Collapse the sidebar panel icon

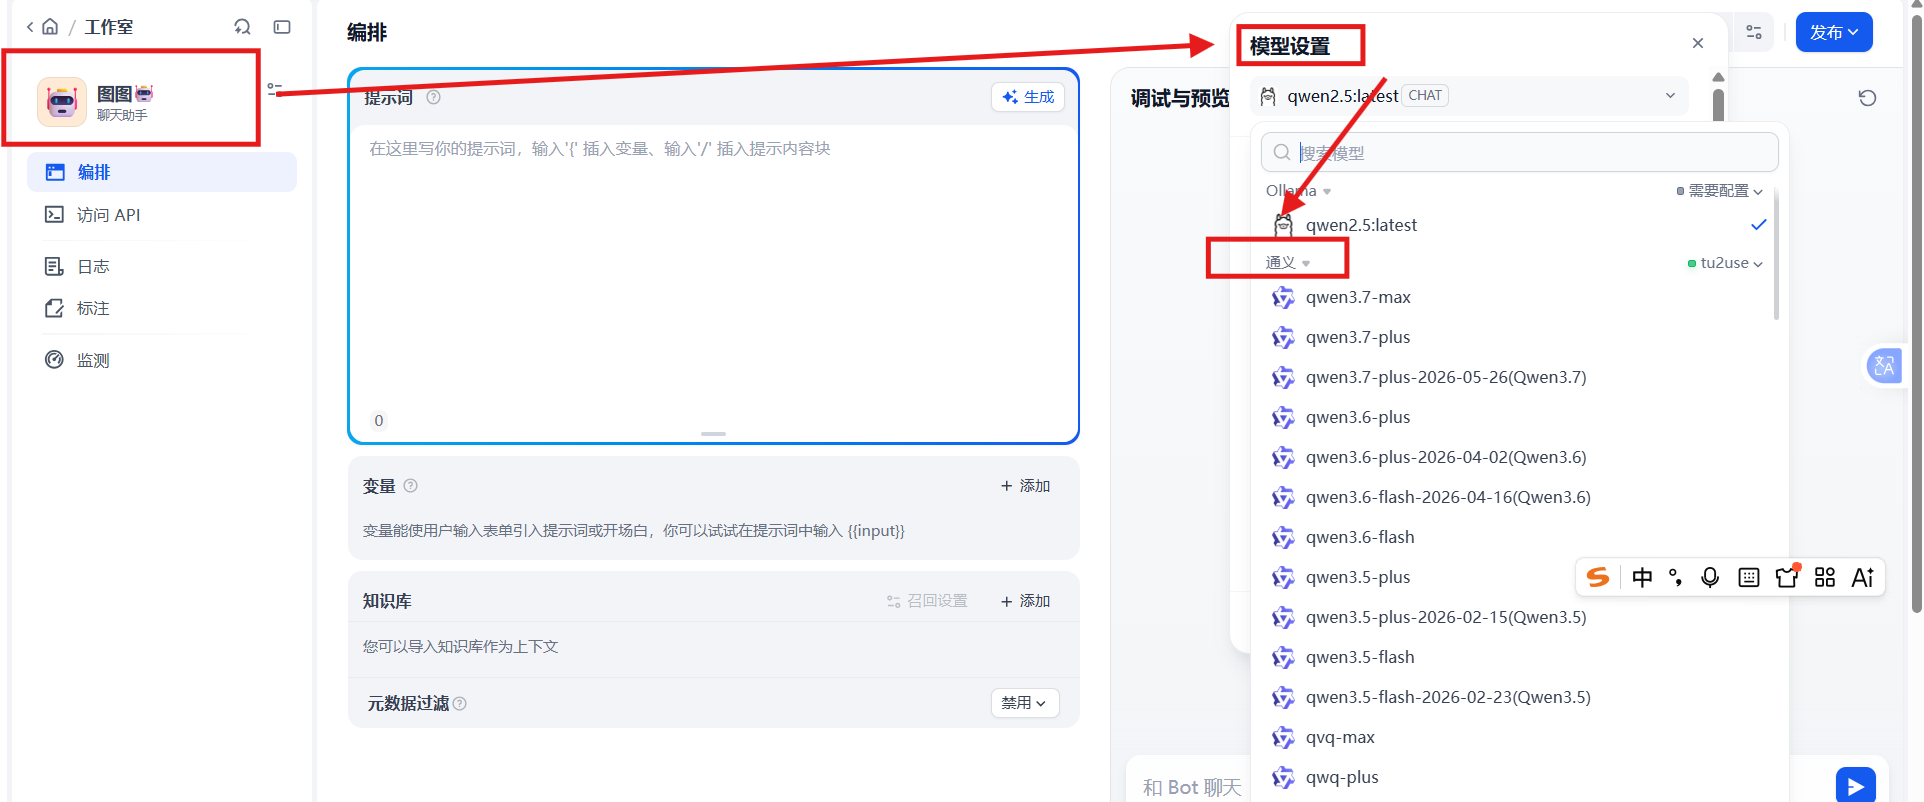click(x=282, y=27)
